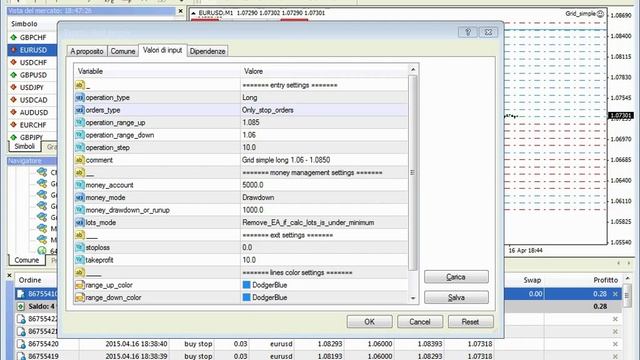The width and height of the screenshot is (640, 360).
Task: Select the EURCHF symbol in Market Watch
Action: point(33,125)
